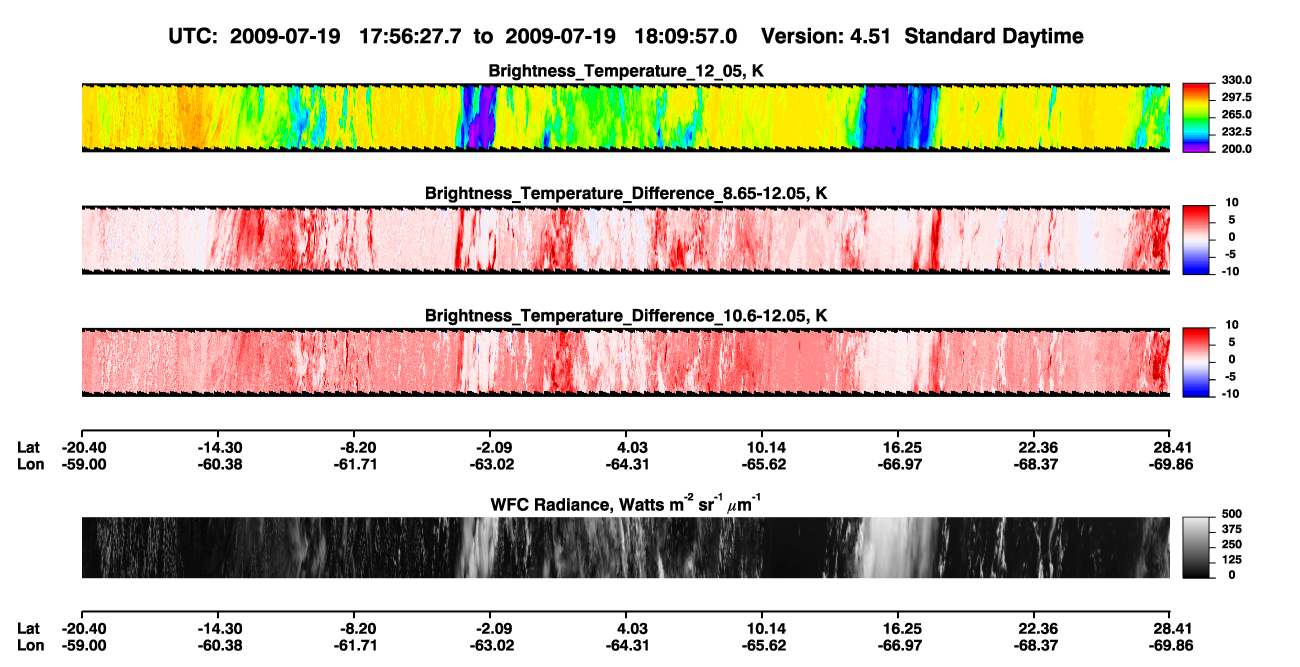Click the Brightness_Temperature_12_05 color scale bar
The height and width of the screenshot is (667, 1300).
1198,115
